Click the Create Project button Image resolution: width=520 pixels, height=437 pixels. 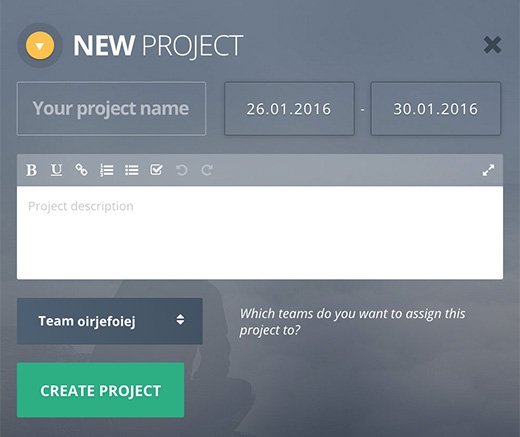[100, 390]
